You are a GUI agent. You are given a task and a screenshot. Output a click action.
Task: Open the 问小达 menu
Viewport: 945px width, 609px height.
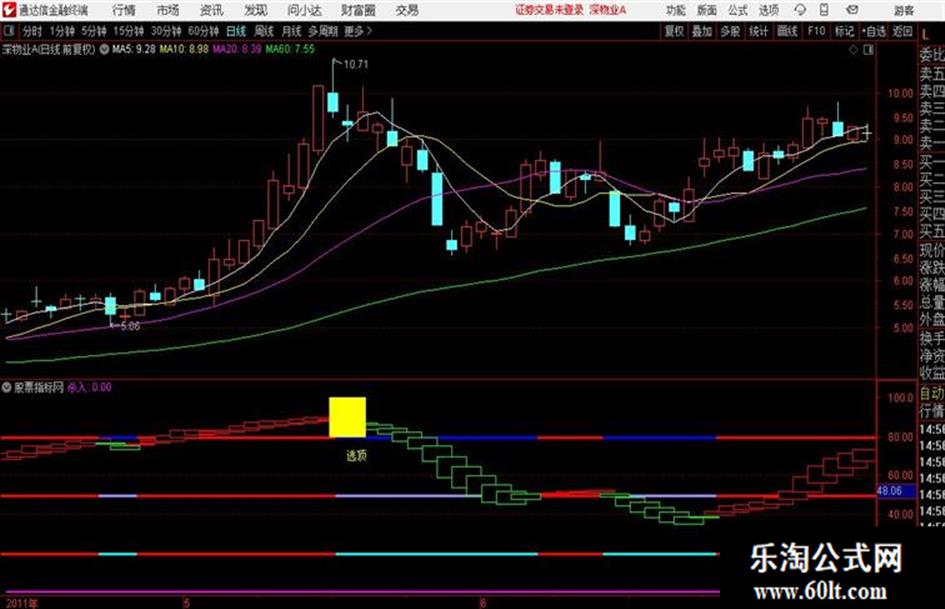(x=304, y=10)
